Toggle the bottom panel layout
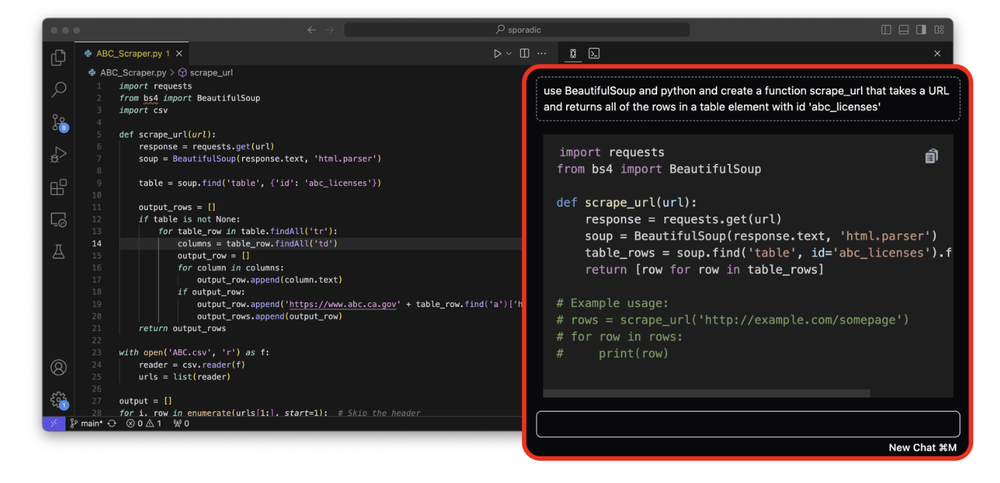 coord(903,30)
